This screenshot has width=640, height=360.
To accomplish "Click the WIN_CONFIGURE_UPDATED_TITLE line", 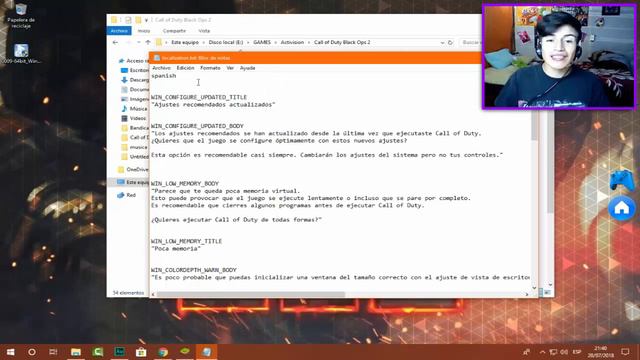I will click(x=199, y=97).
